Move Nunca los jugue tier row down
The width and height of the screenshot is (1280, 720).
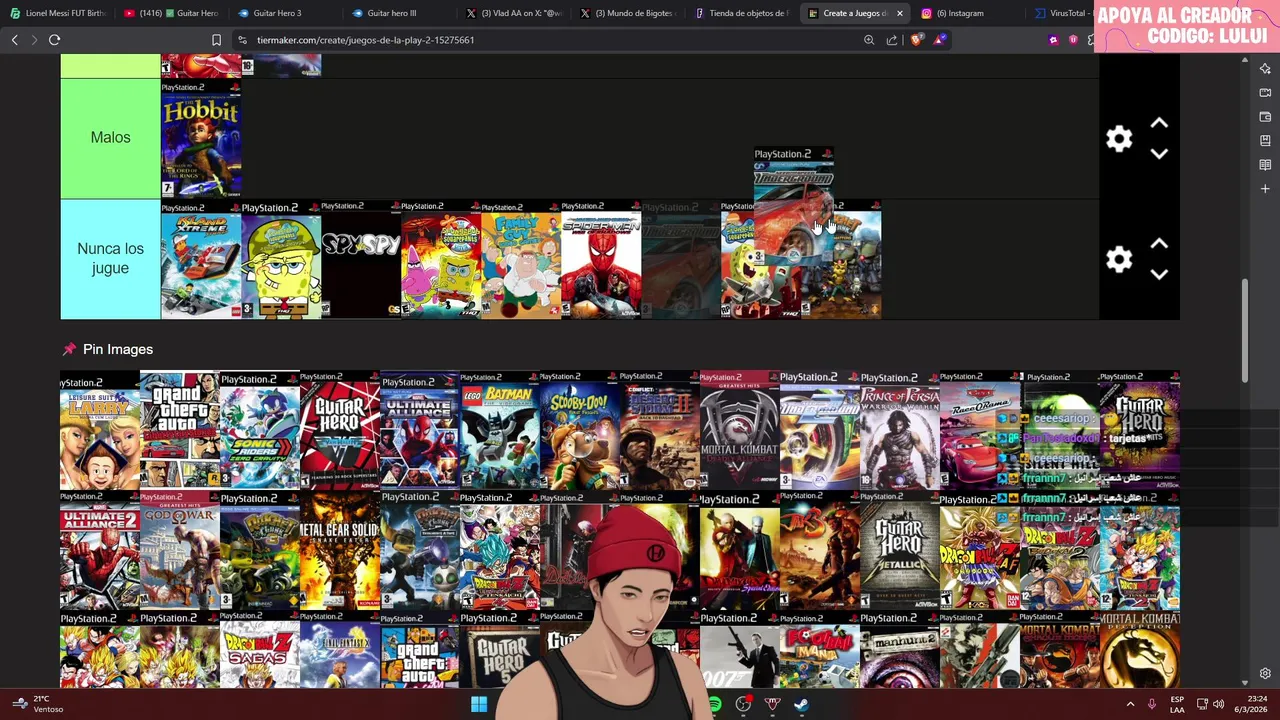pos(1159,275)
